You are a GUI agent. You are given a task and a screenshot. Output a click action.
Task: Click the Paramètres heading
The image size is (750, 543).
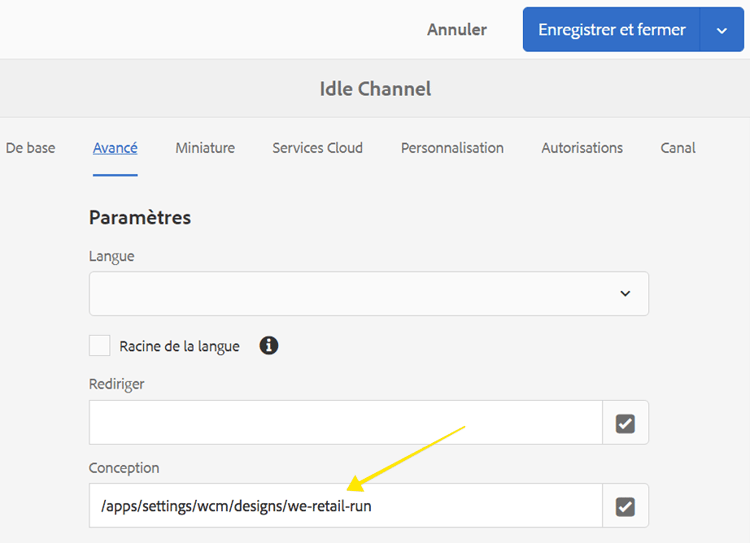click(140, 218)
